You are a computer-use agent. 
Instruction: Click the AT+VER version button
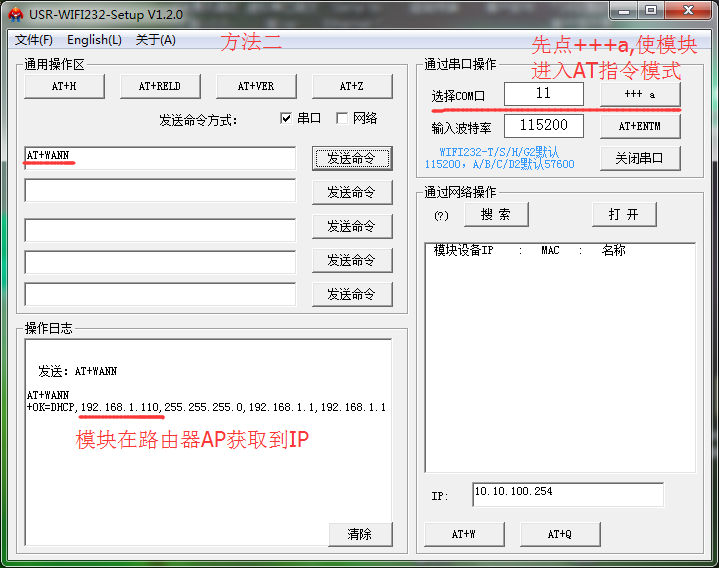[x=256, y=87]
